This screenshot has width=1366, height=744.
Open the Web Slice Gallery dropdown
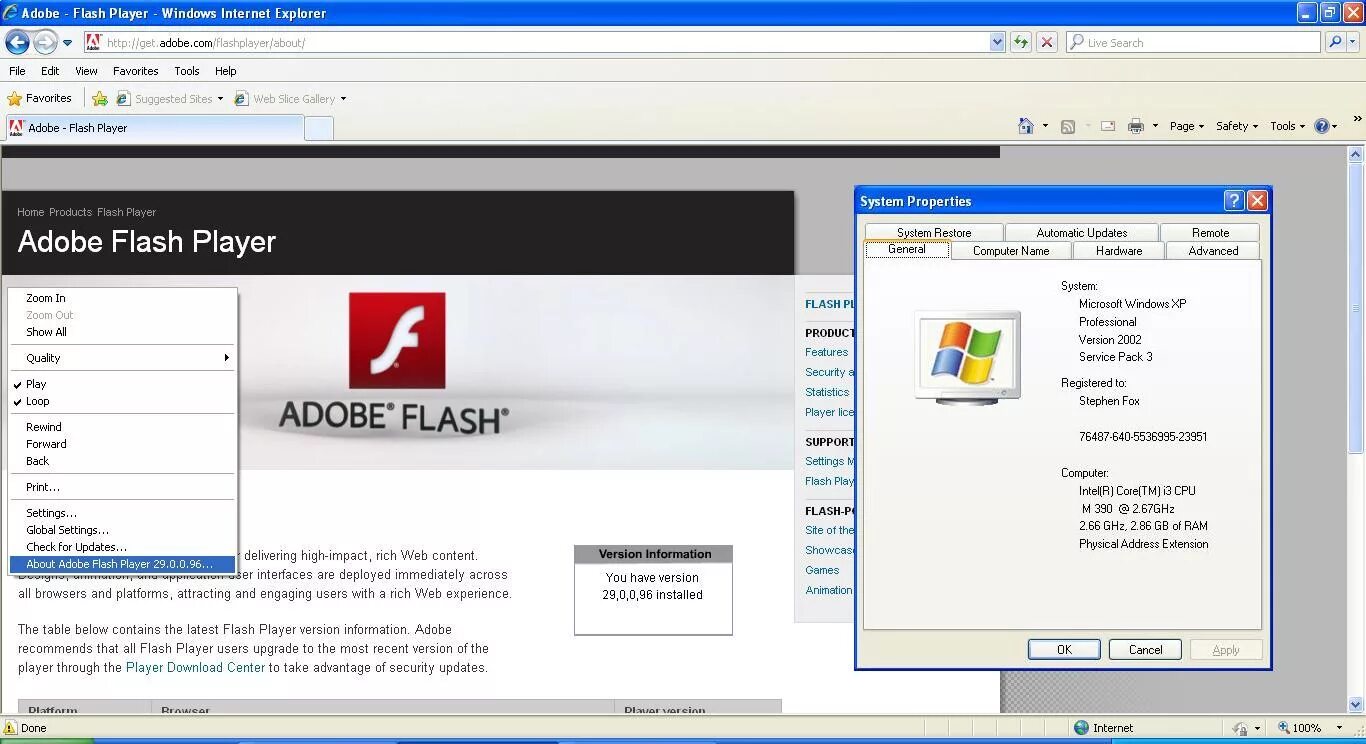tap(290, 98)
